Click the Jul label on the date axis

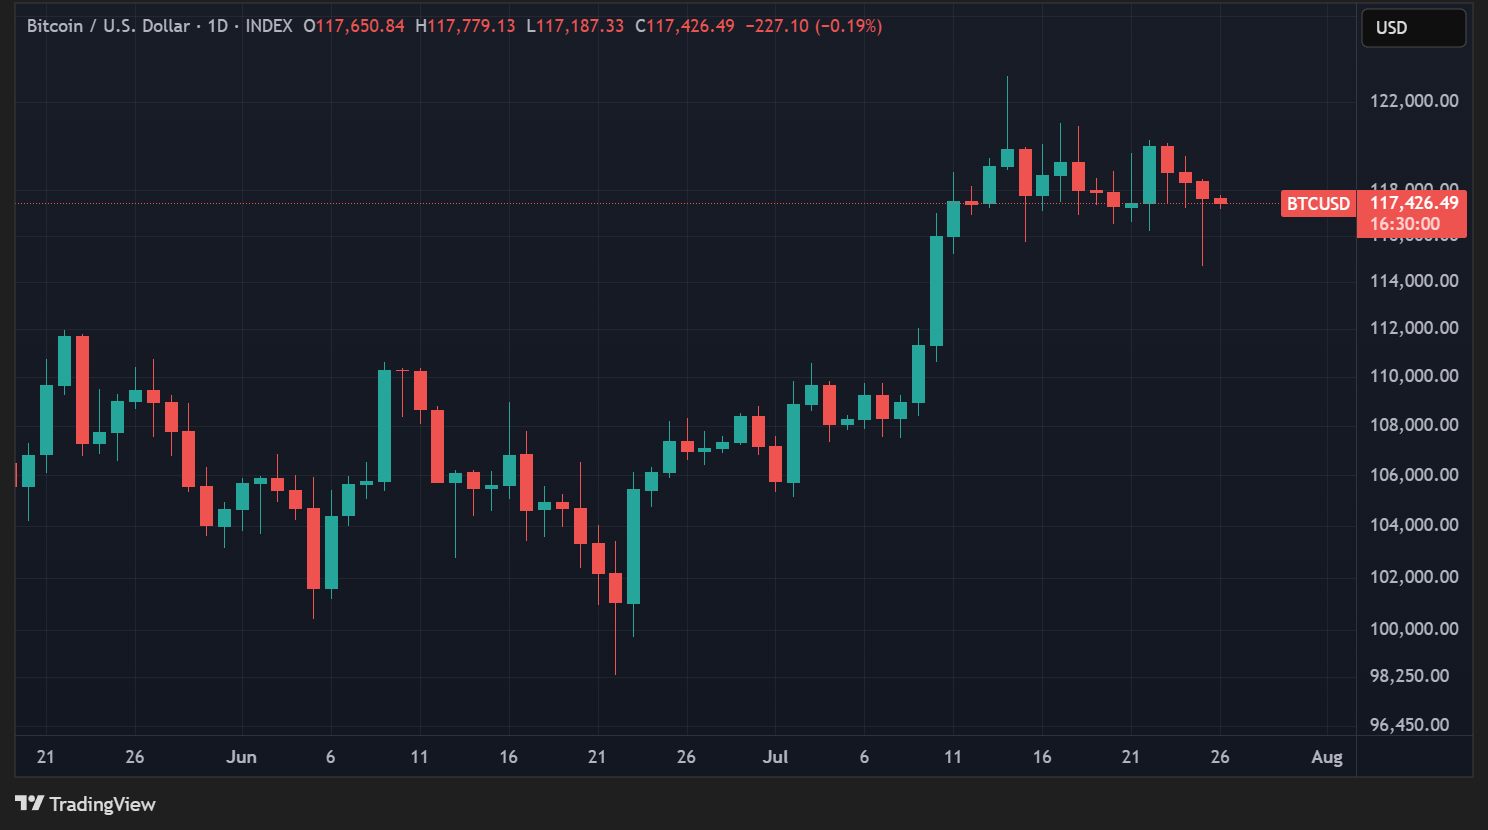(x=775, y=757)
